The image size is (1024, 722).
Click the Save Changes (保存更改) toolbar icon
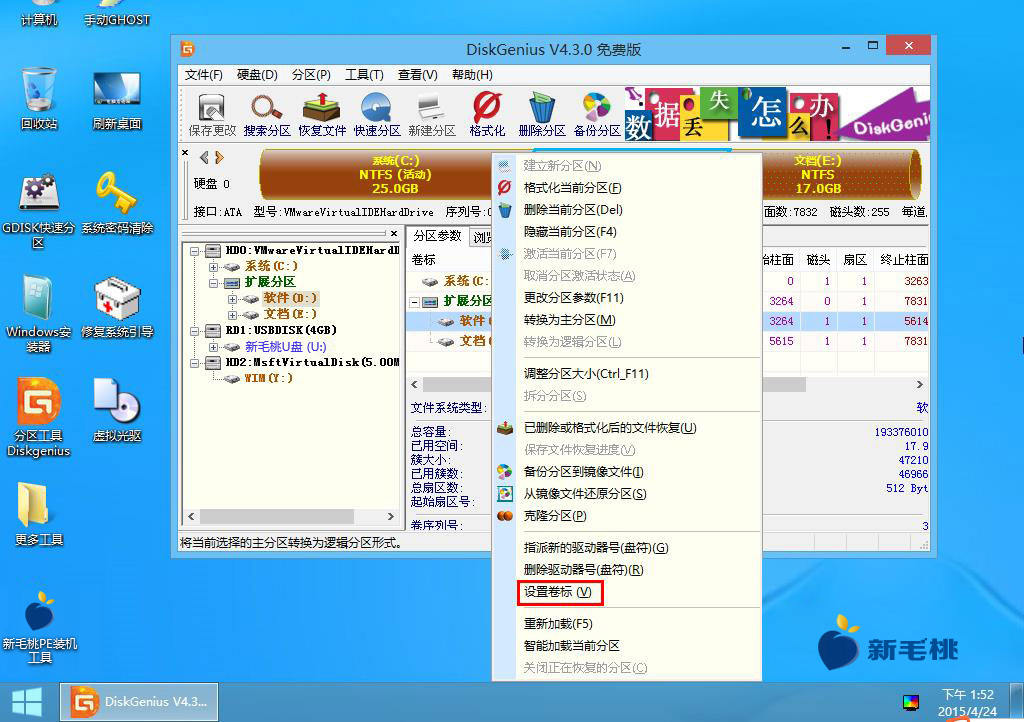click(x=212, y=114)
